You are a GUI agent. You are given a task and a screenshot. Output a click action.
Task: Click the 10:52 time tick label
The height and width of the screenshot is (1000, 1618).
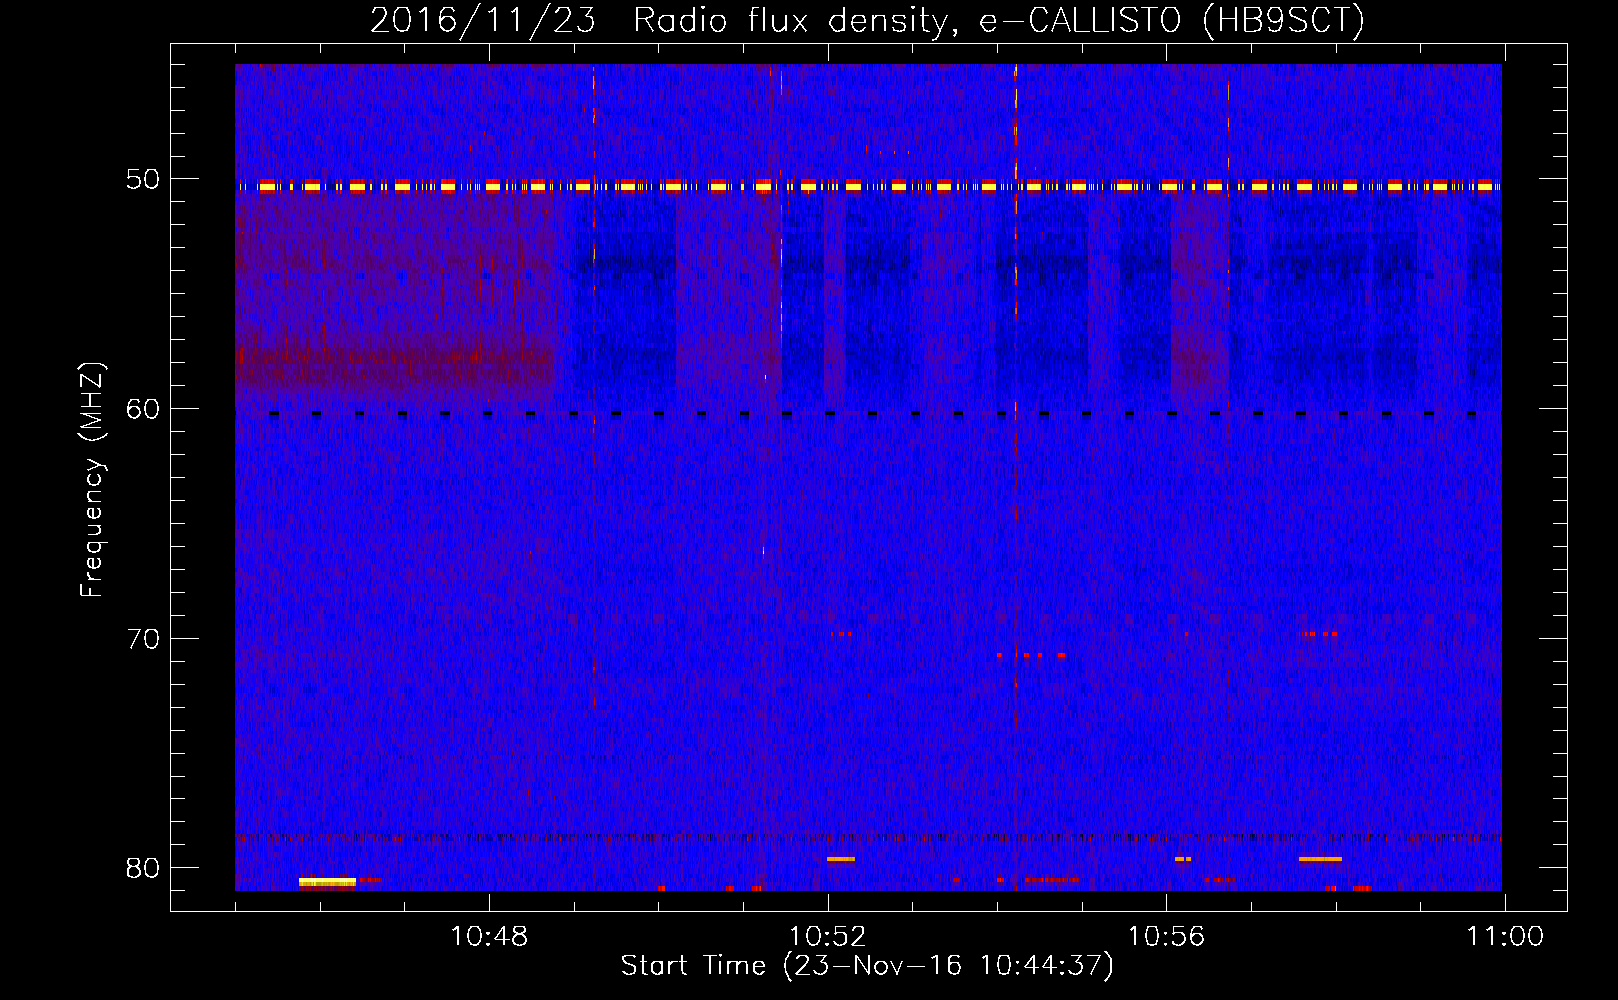pyautogui.click(x=828, y=937)
